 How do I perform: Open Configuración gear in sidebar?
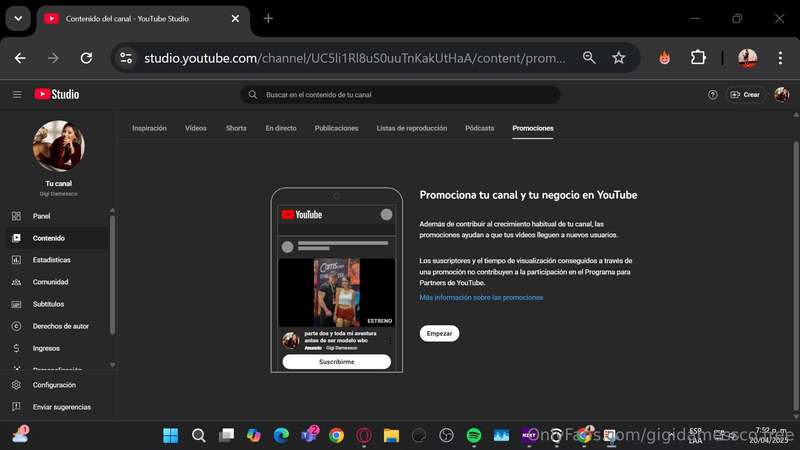(x=16, y=385)
